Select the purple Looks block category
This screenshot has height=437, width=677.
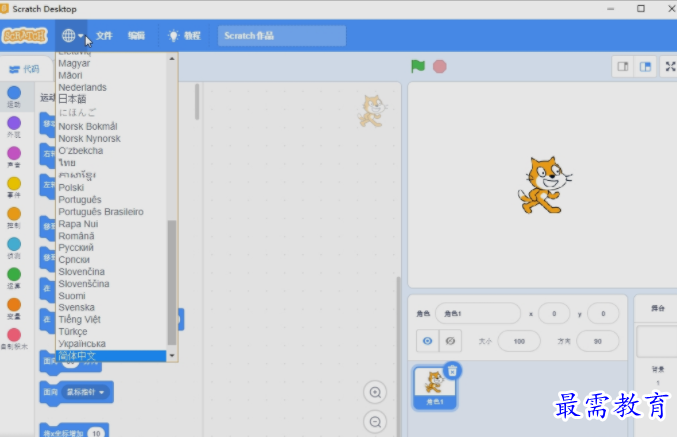point(14,127)
